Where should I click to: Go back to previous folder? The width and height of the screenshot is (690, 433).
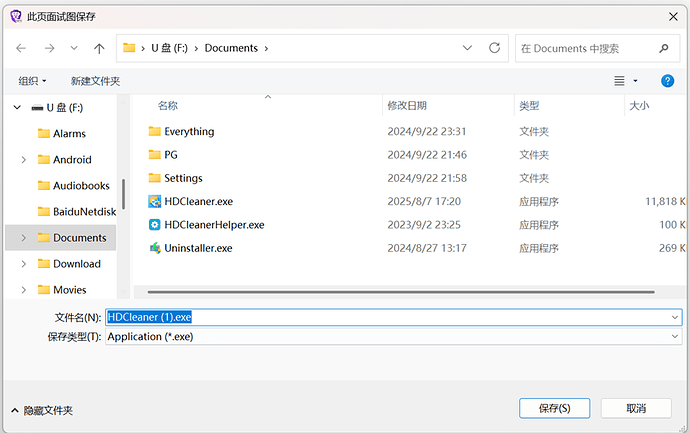21,48
